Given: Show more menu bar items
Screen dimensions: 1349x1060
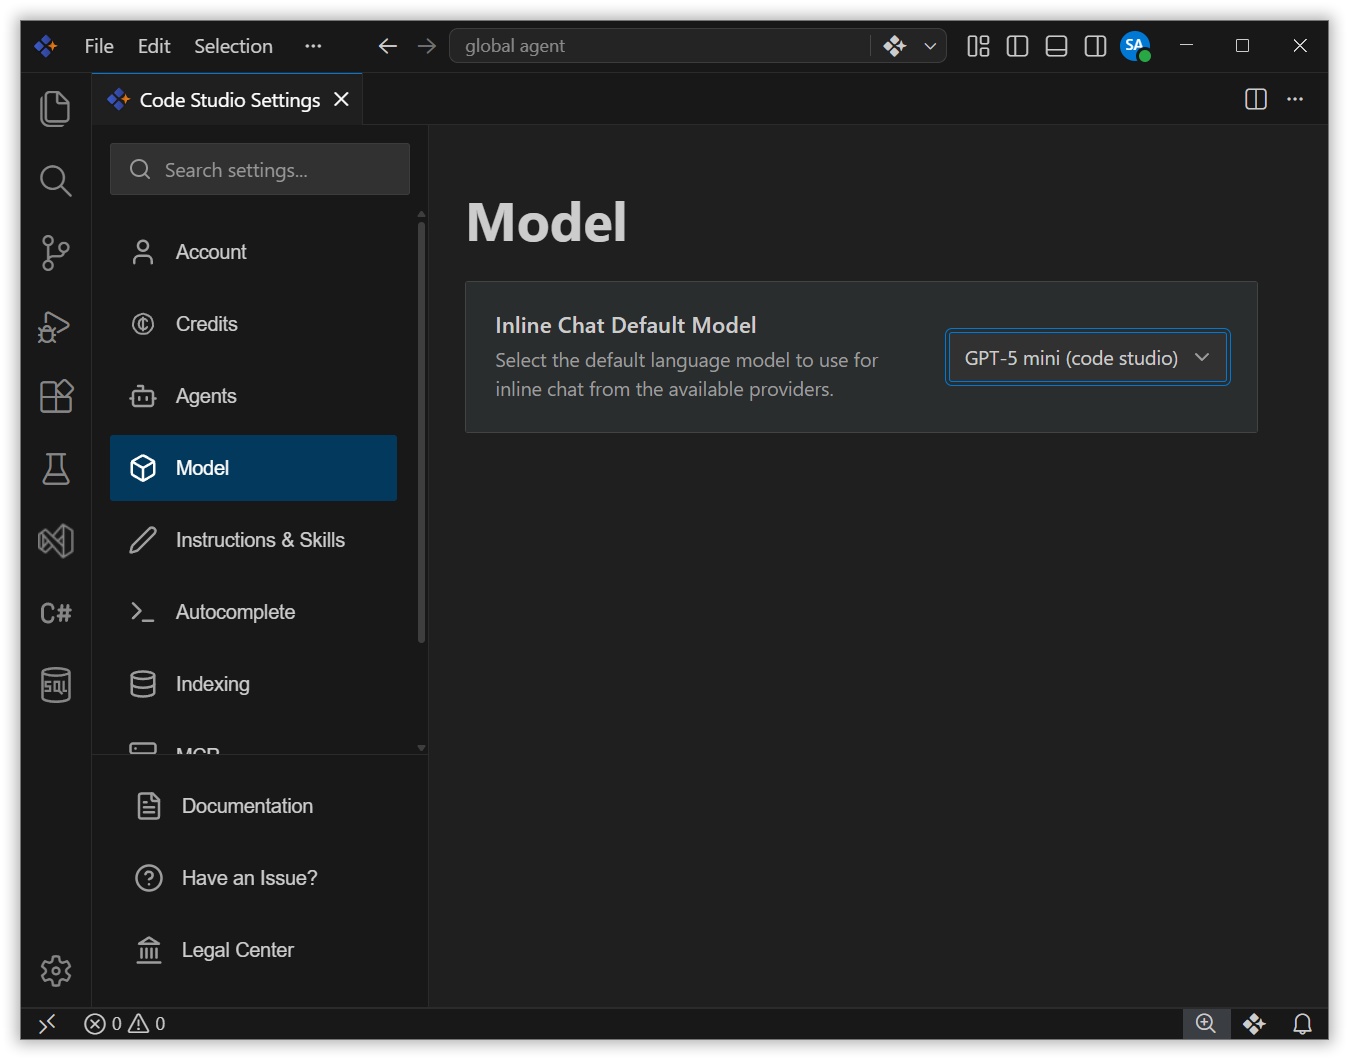Looking at the screenshot, I should (313, 46).
